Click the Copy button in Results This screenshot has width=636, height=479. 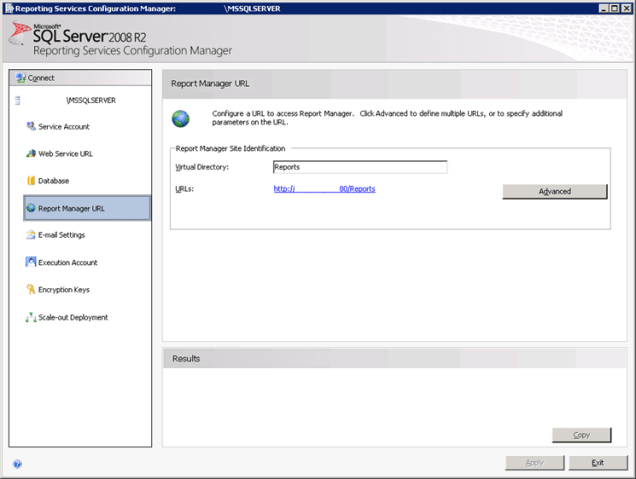(581, 435)
